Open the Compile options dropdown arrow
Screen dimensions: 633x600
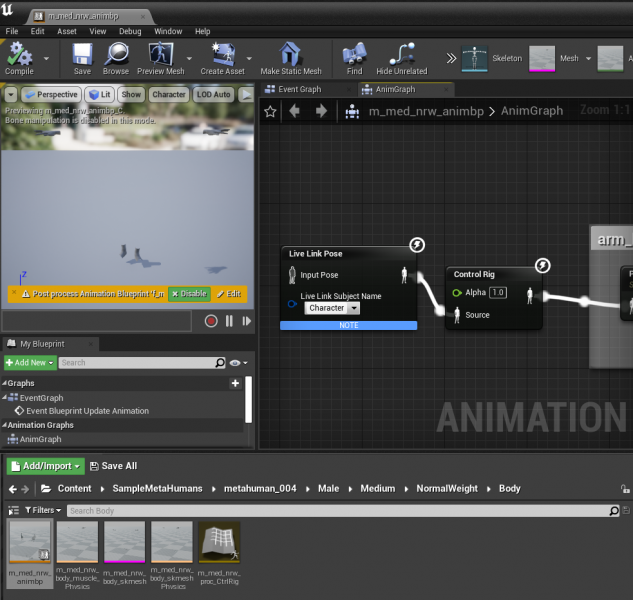[x=46, y=59]
